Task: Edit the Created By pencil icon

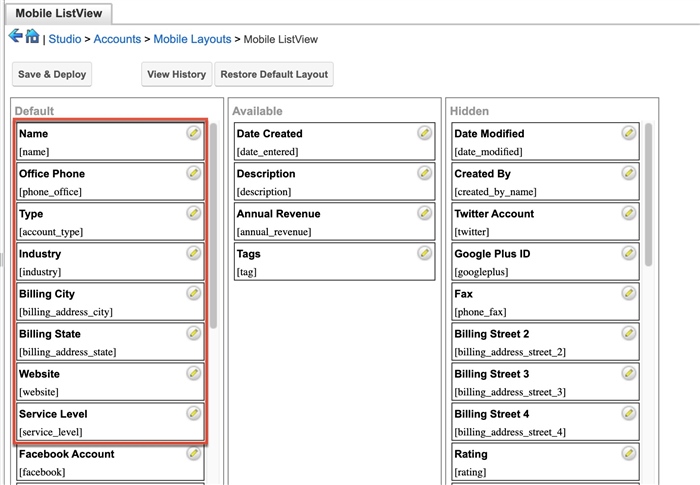Action: pos(629,173)
